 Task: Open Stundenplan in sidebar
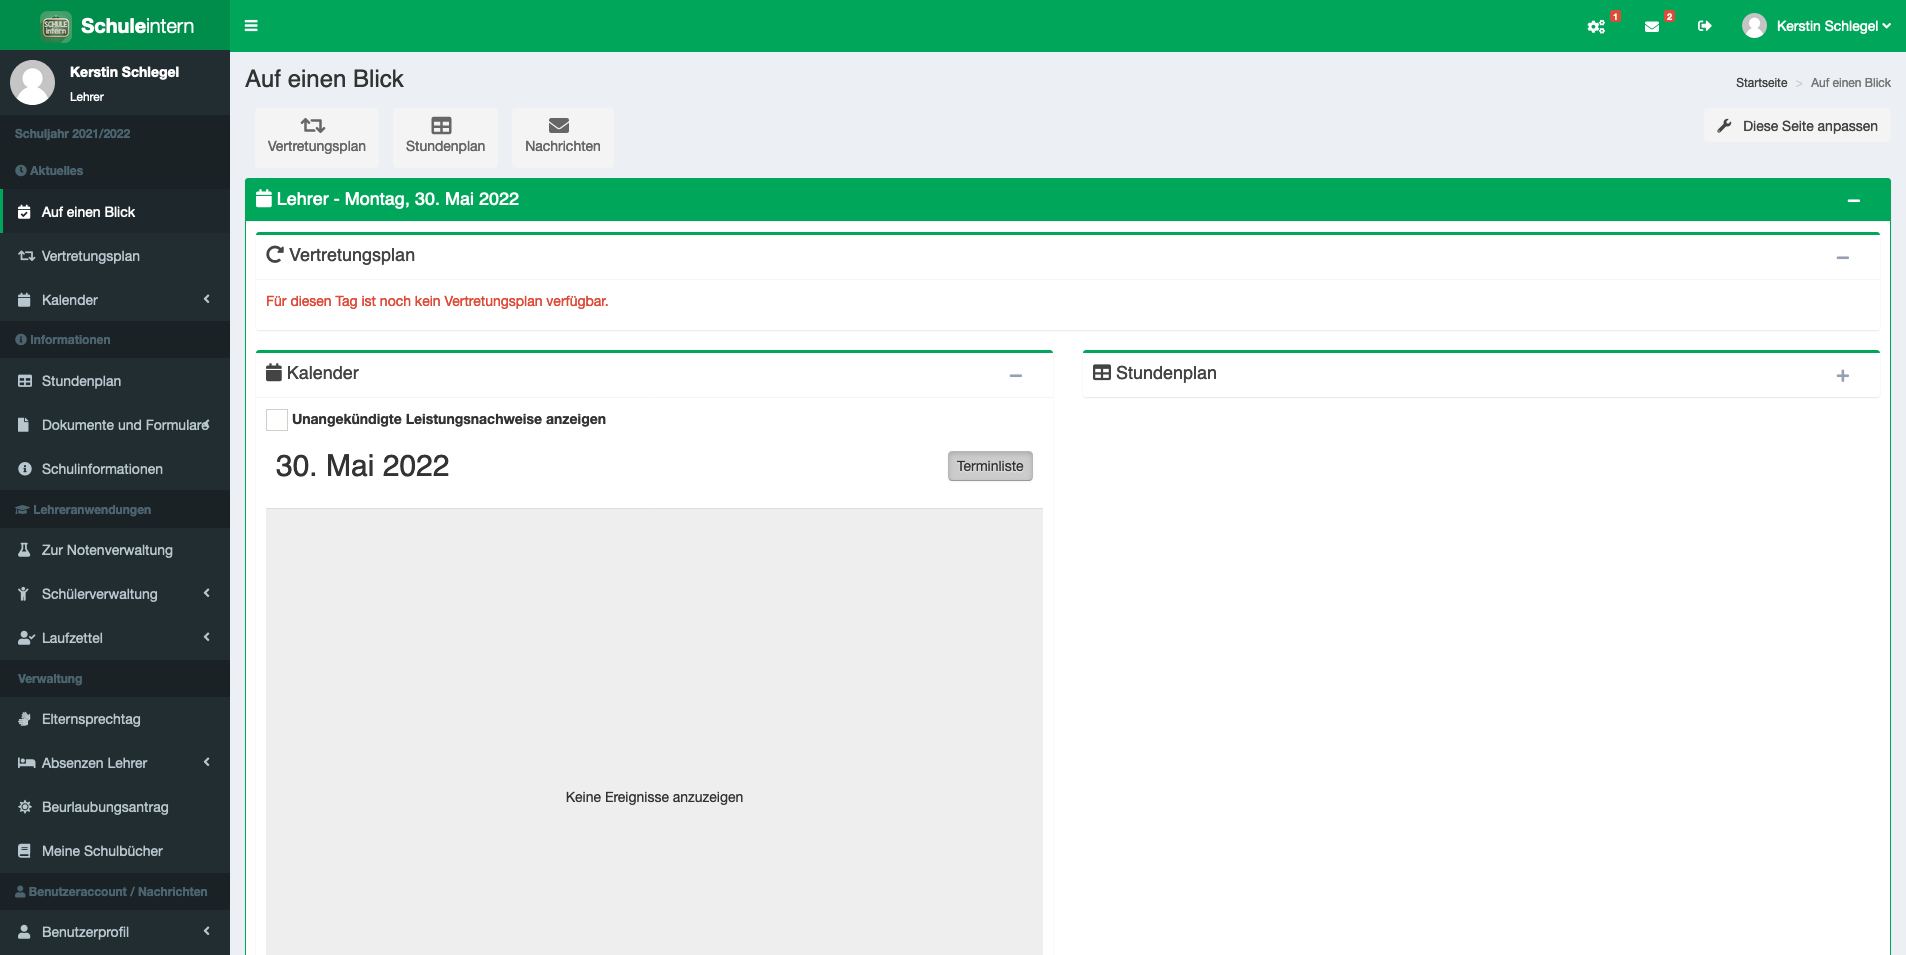pyautogui.click(x=115, y=381)
